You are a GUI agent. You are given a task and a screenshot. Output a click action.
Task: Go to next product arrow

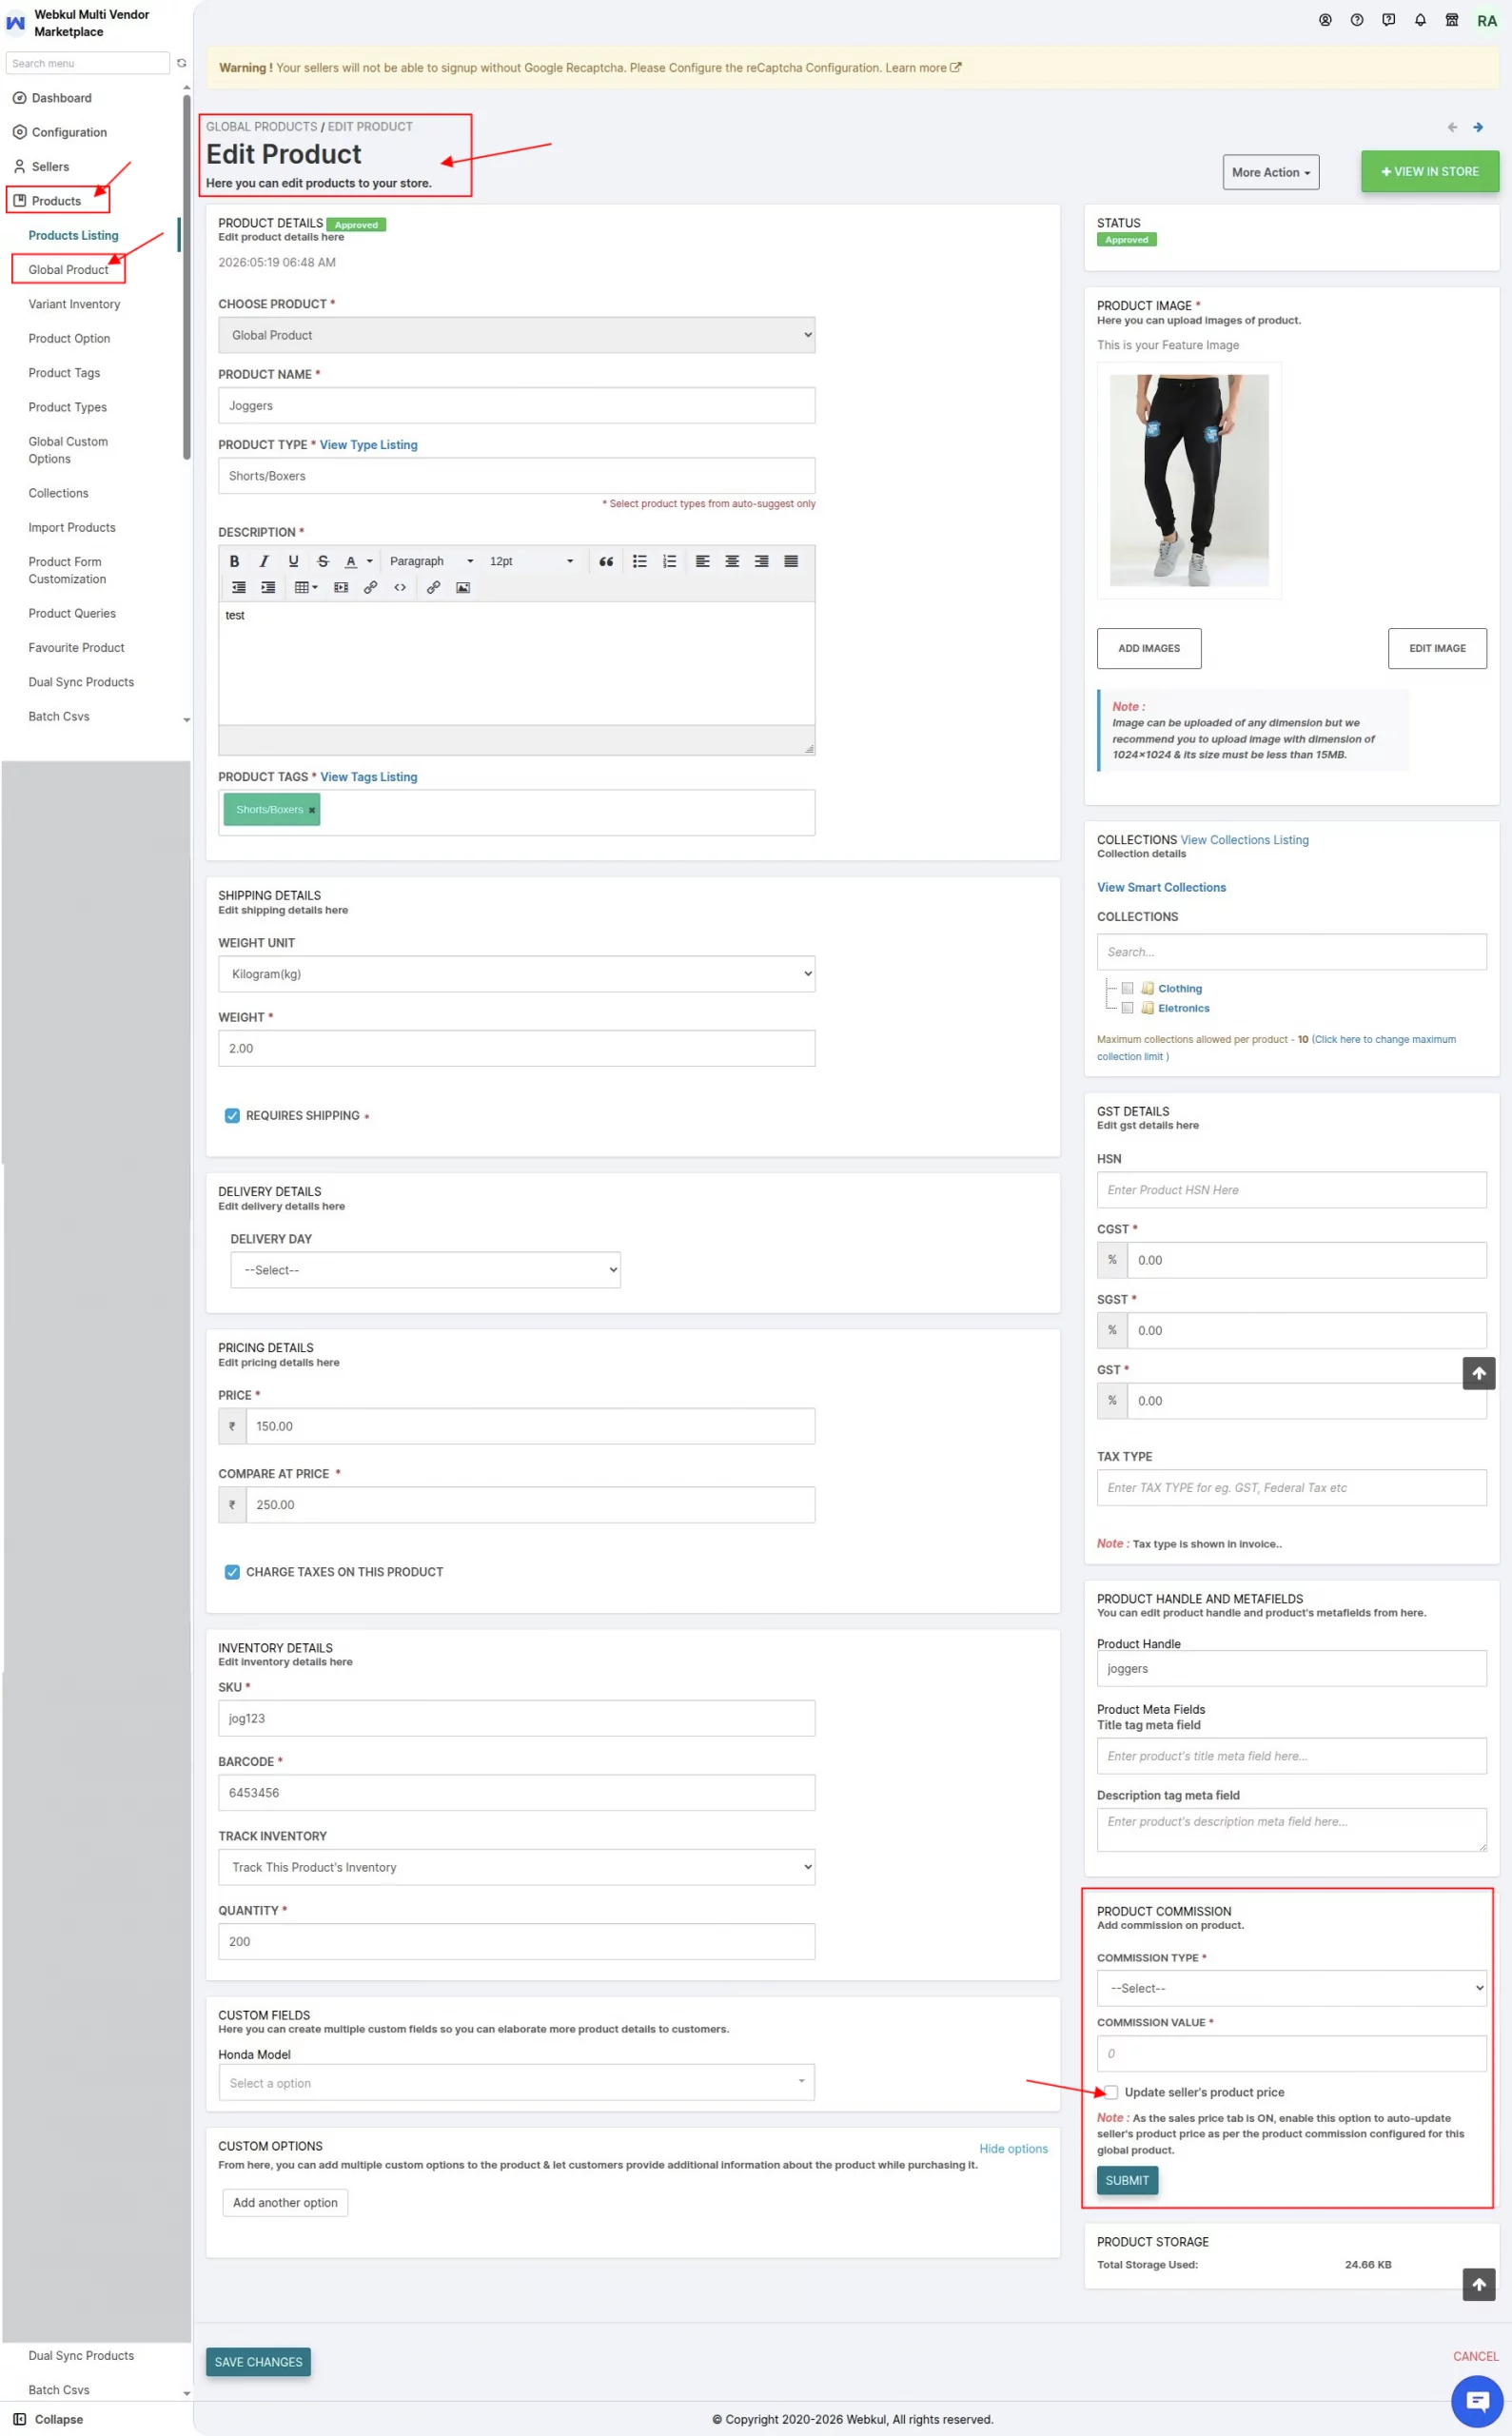coord(1478,127)
